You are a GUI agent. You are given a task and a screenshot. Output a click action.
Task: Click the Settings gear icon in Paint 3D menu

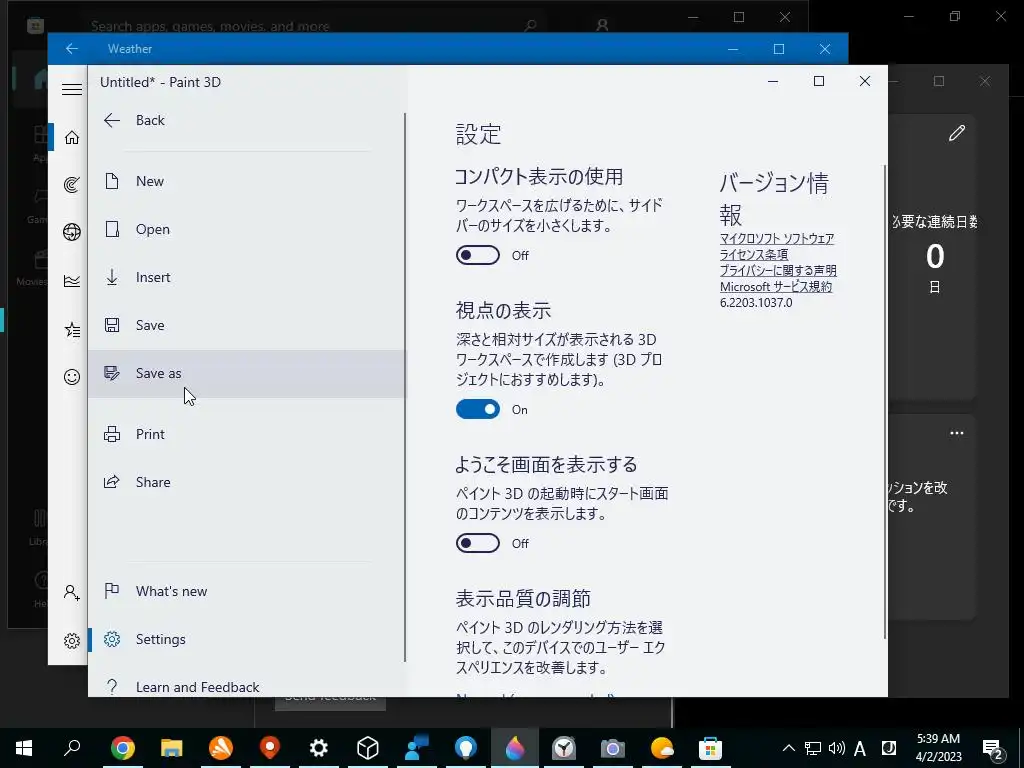pyautogui.click(x=112, y=639)
